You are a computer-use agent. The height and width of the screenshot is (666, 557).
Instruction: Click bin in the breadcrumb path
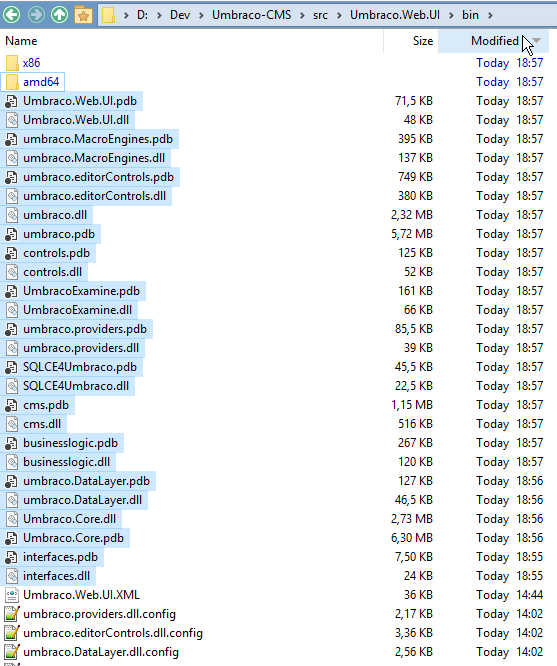click(x=470, y=15)
